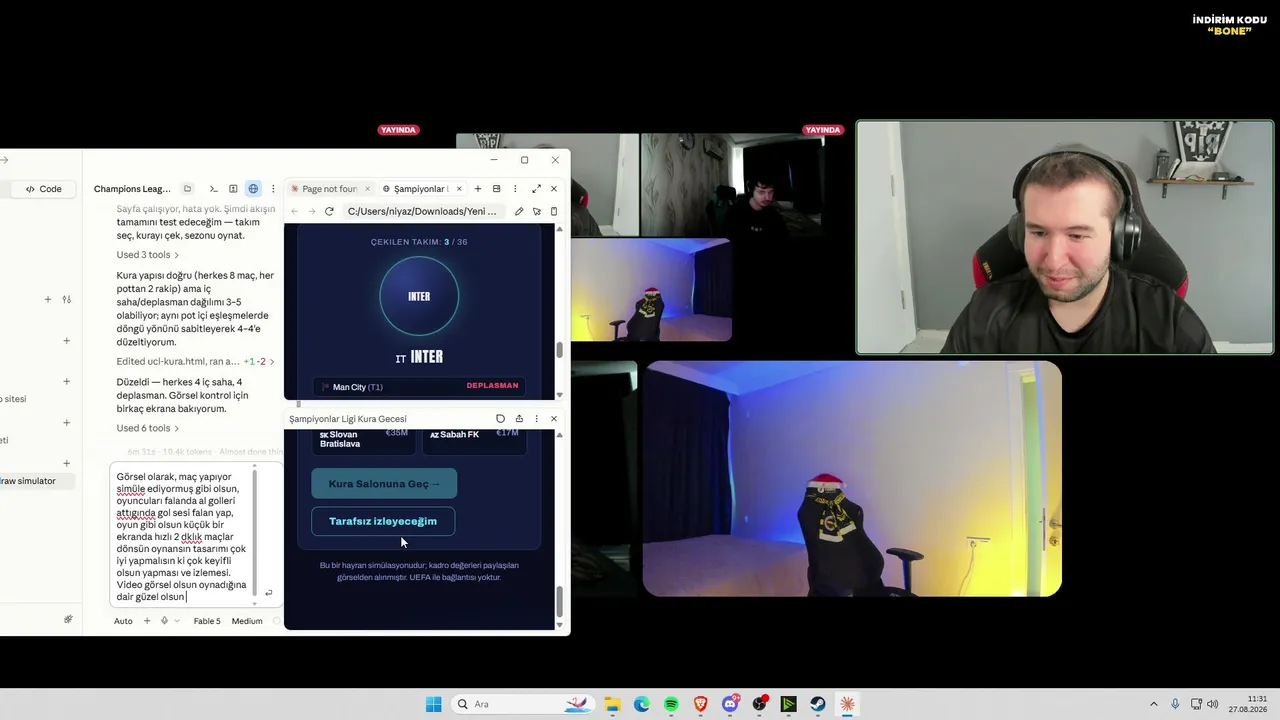Switch to the Şampiyonlar tab

(421, 189)
